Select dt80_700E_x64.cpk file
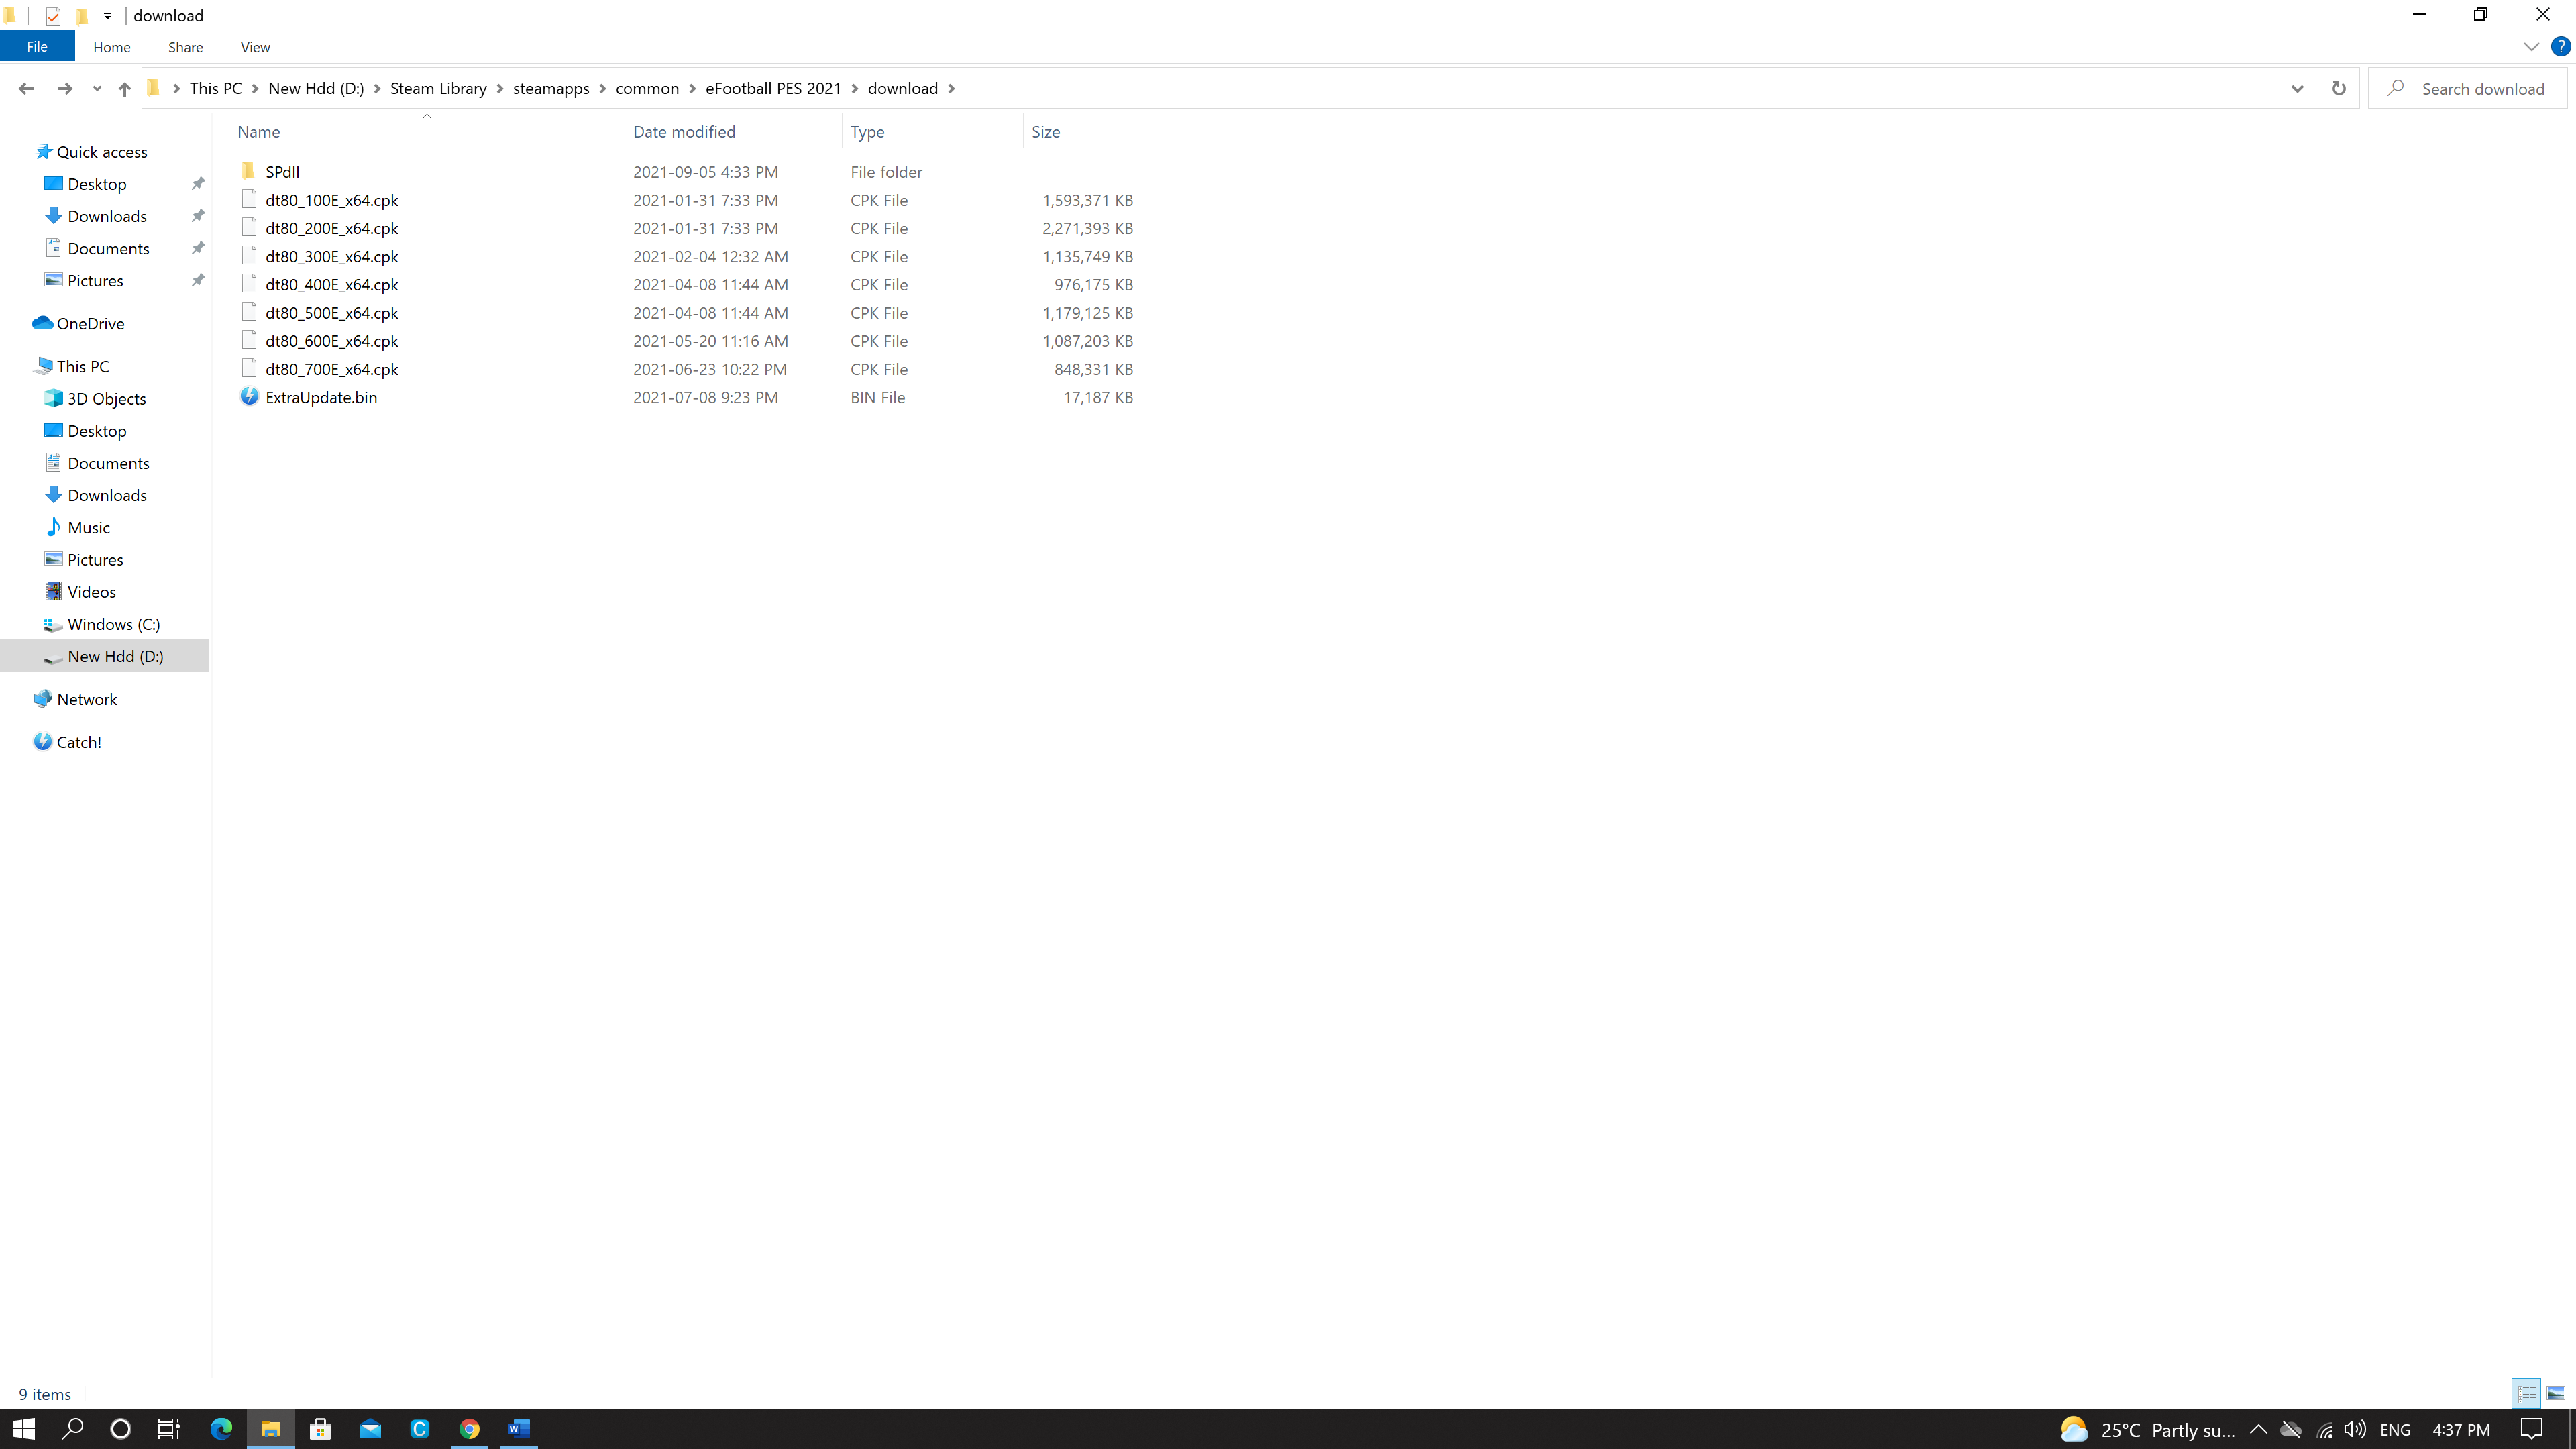2576x1449 pixels. point(331,369)
